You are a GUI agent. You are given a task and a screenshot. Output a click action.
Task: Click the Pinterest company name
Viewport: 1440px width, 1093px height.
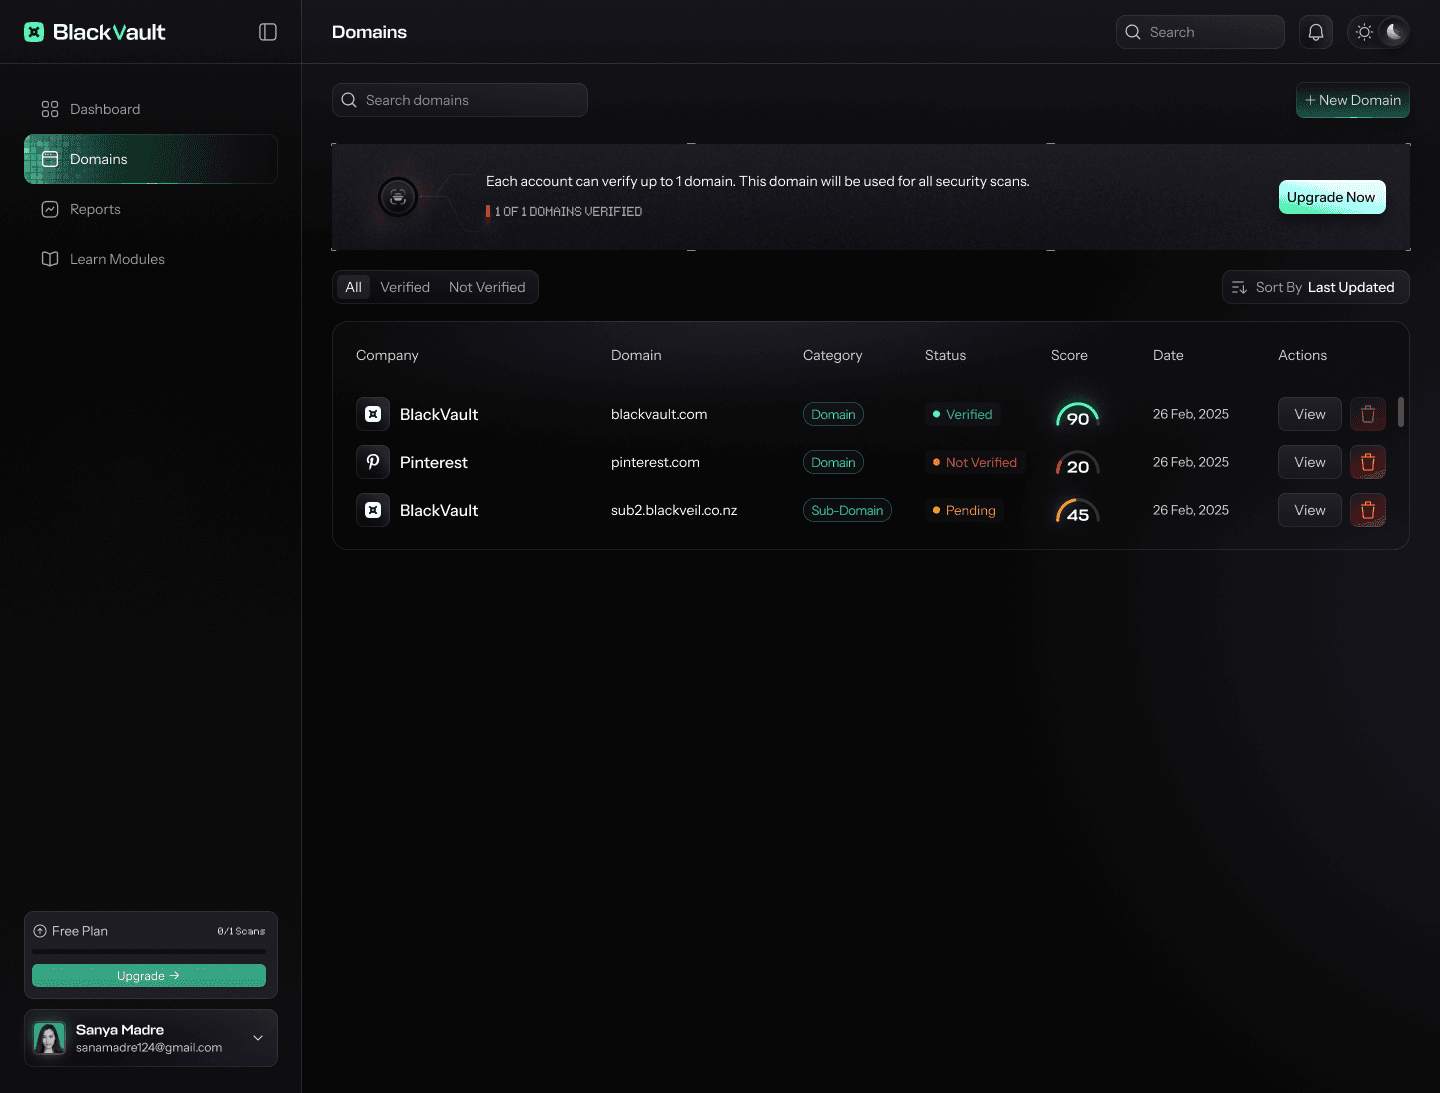(x=434, y=462)
